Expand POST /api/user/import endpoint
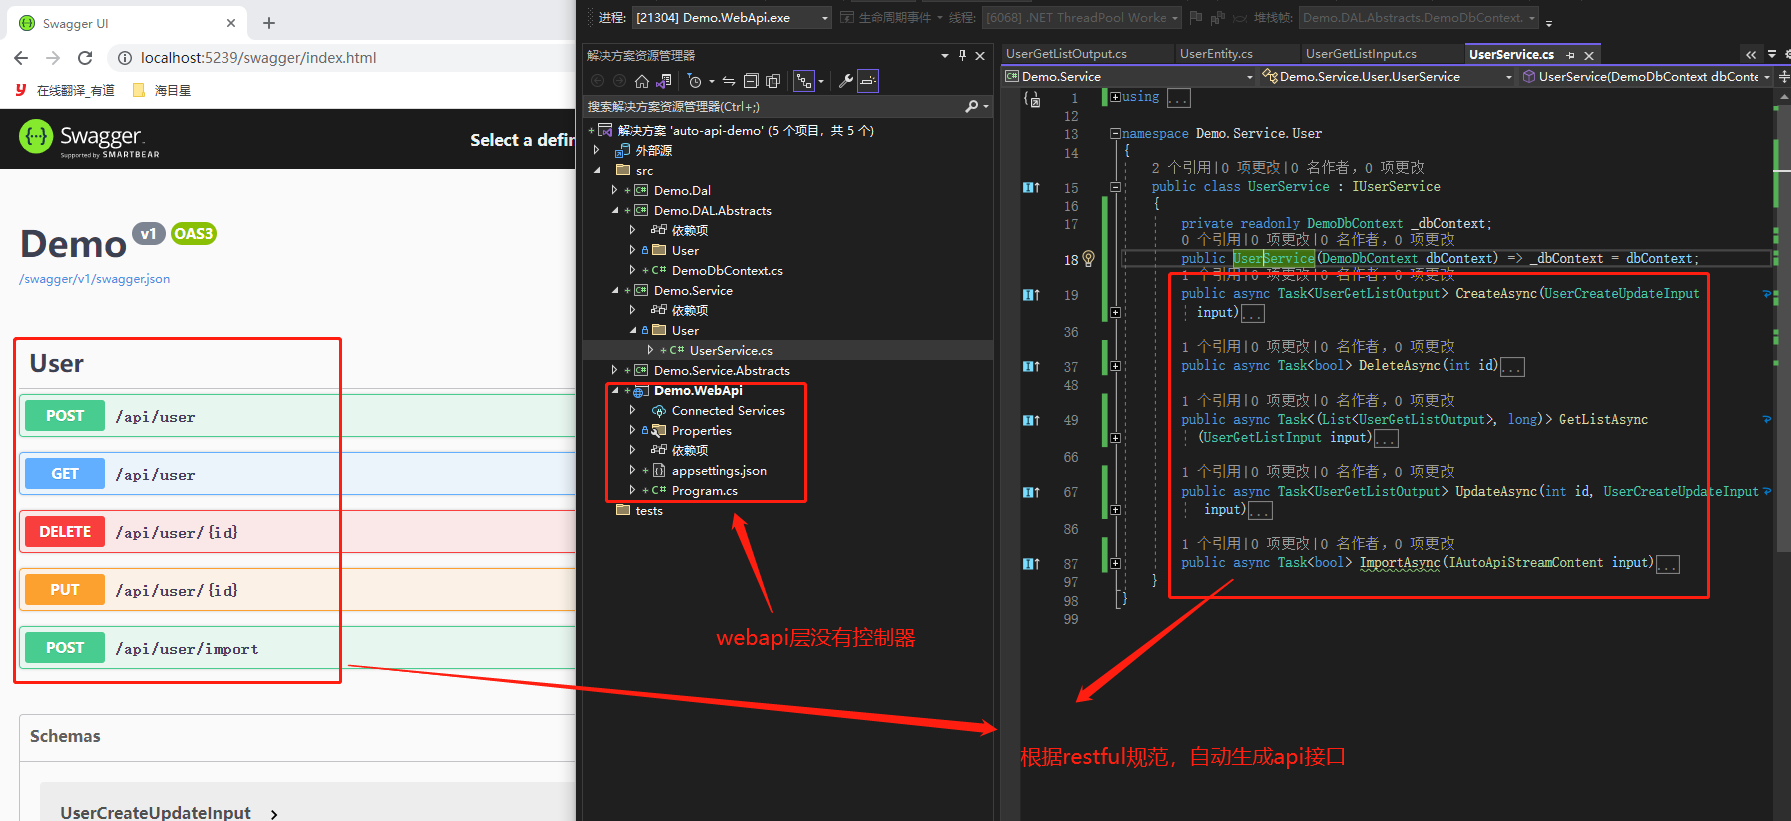Screen dimensions: 1791x821 298,648
